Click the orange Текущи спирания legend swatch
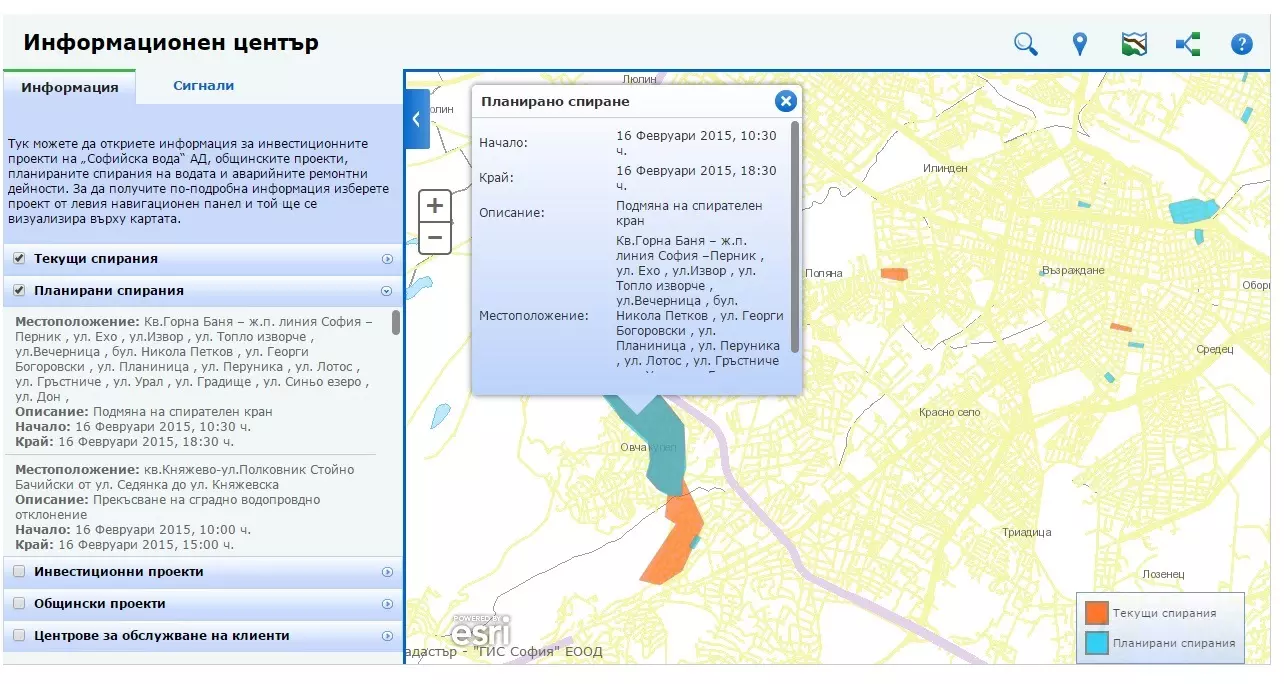 click(x=1096, y=613)
